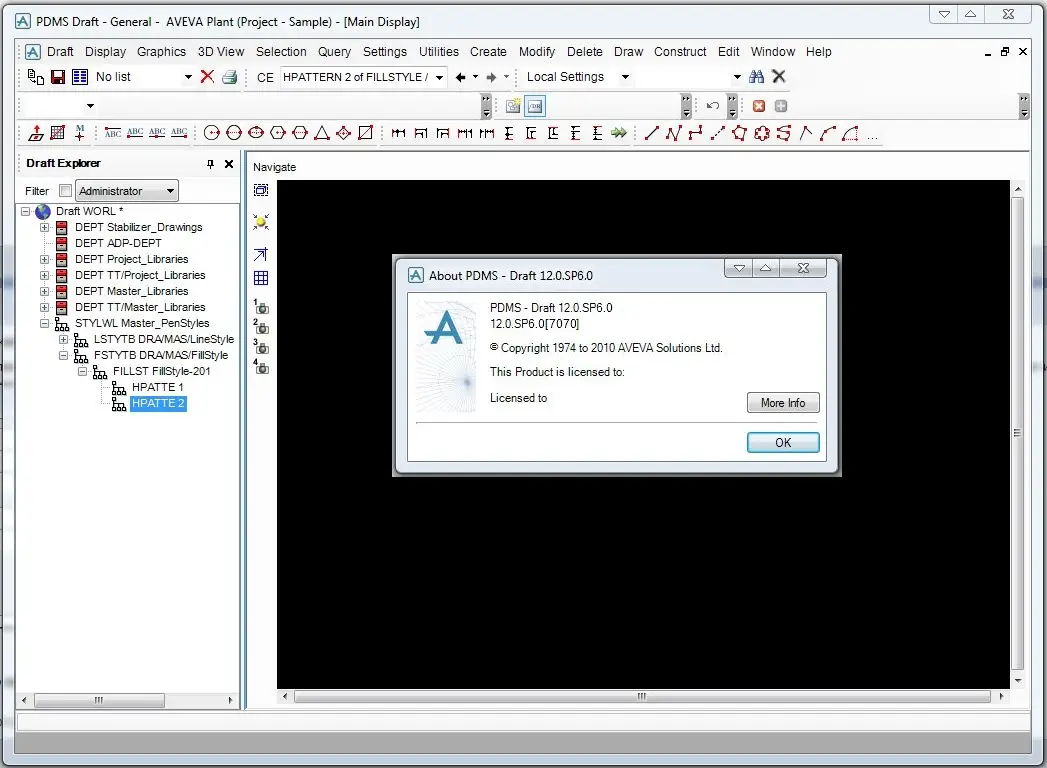
Task: Open the Draft menu
Action: 60,51
